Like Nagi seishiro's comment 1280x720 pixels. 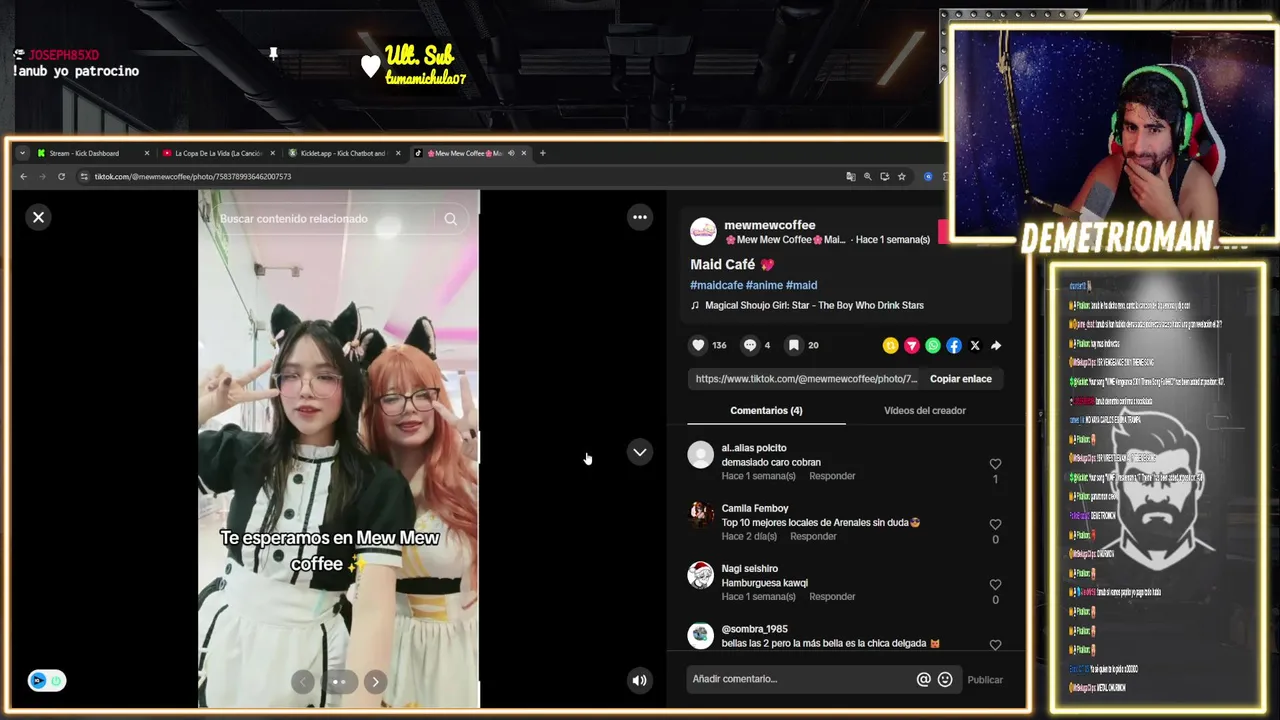[995, 585]
